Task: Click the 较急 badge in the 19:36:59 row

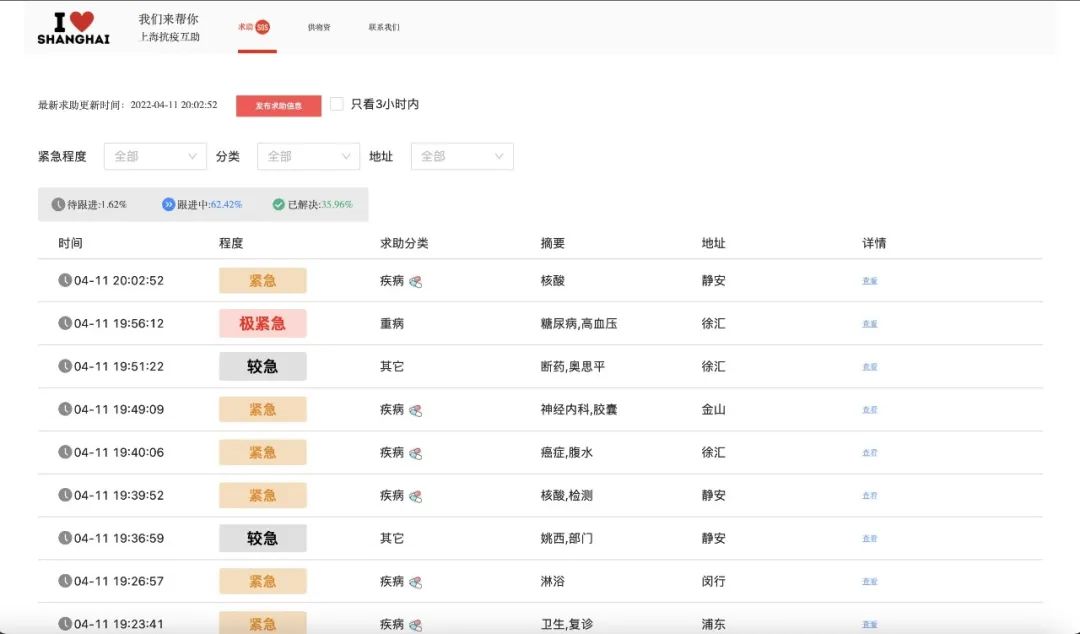Action: click(262, 538)
